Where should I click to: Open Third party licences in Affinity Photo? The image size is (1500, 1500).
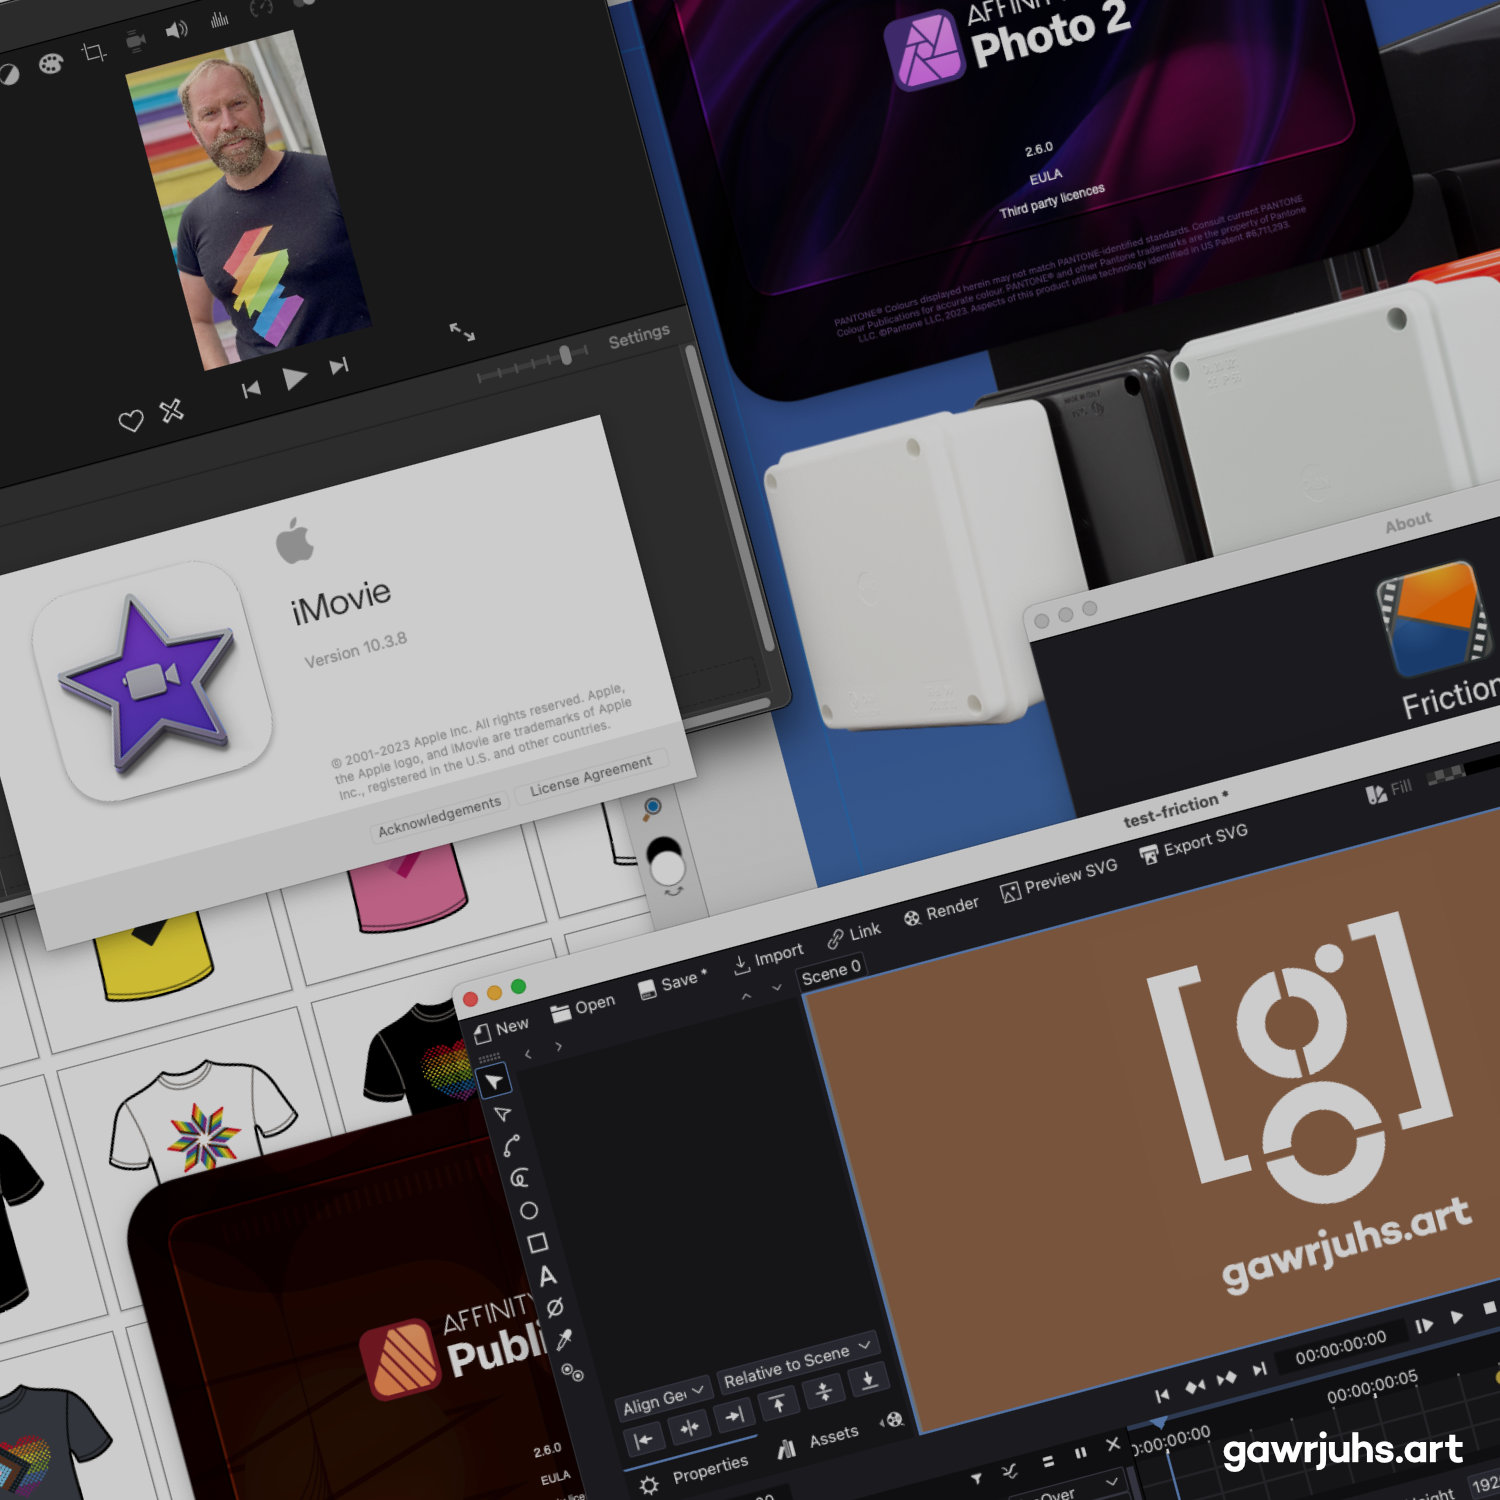[x=1052, y=200]
